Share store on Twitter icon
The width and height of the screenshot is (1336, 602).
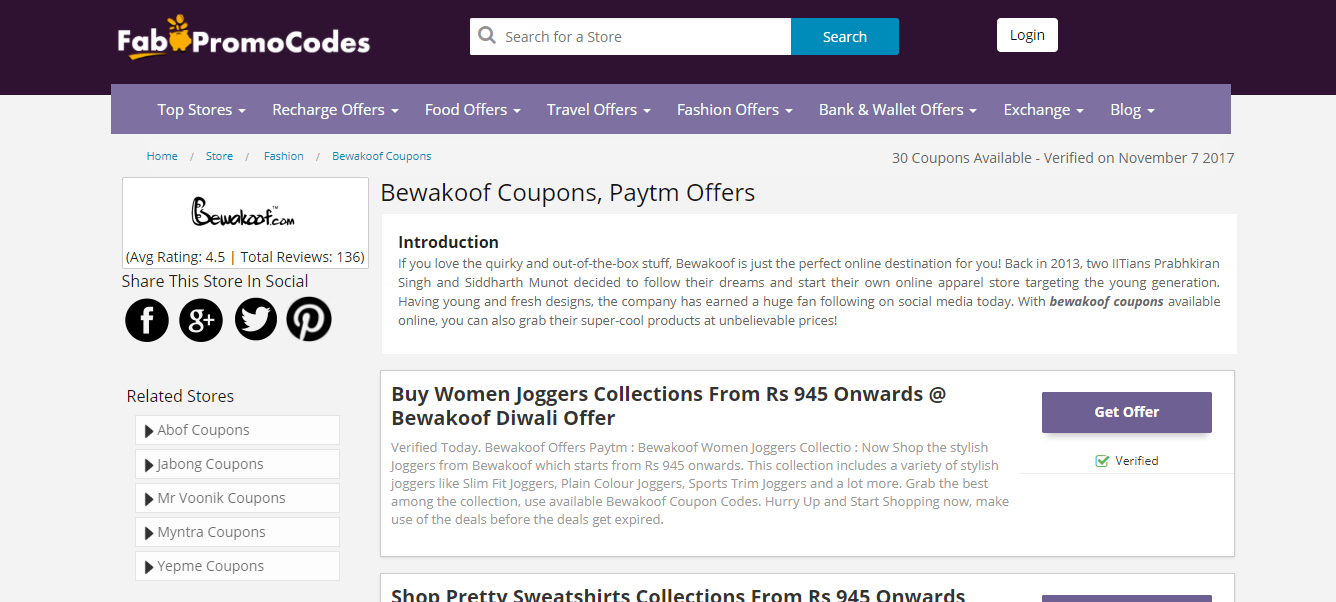click(x=256, y=320)
